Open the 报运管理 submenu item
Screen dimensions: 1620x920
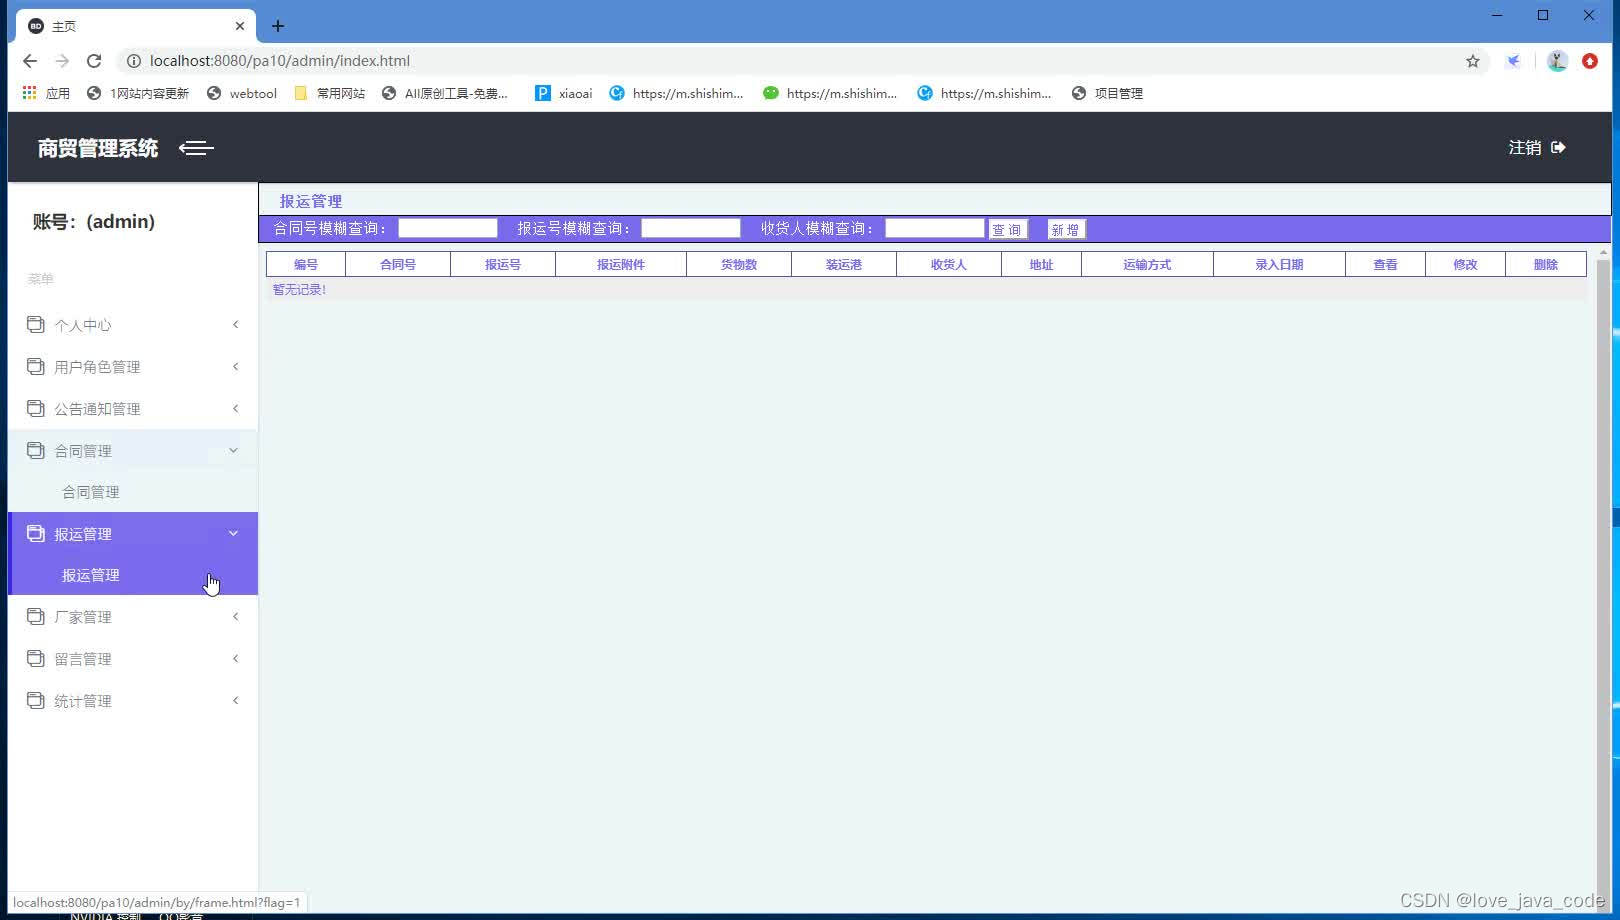tap(91, 575)
